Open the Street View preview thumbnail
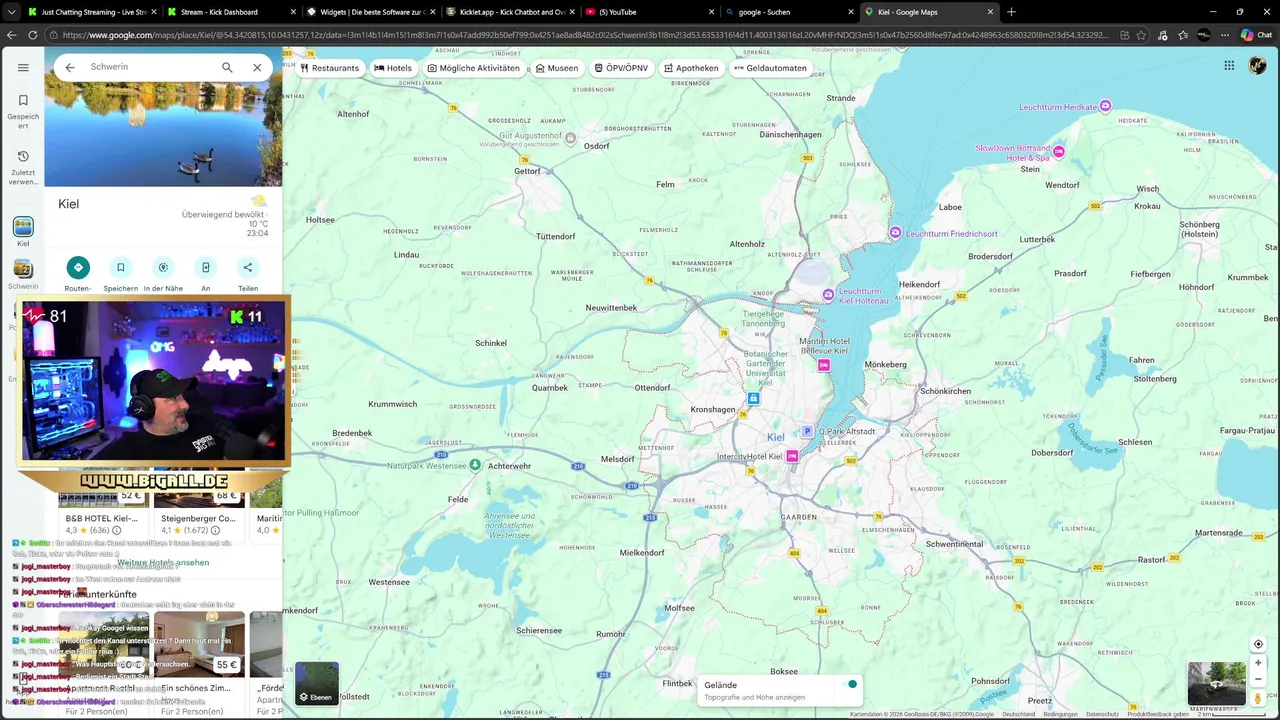 click(x=1217, y=684)
